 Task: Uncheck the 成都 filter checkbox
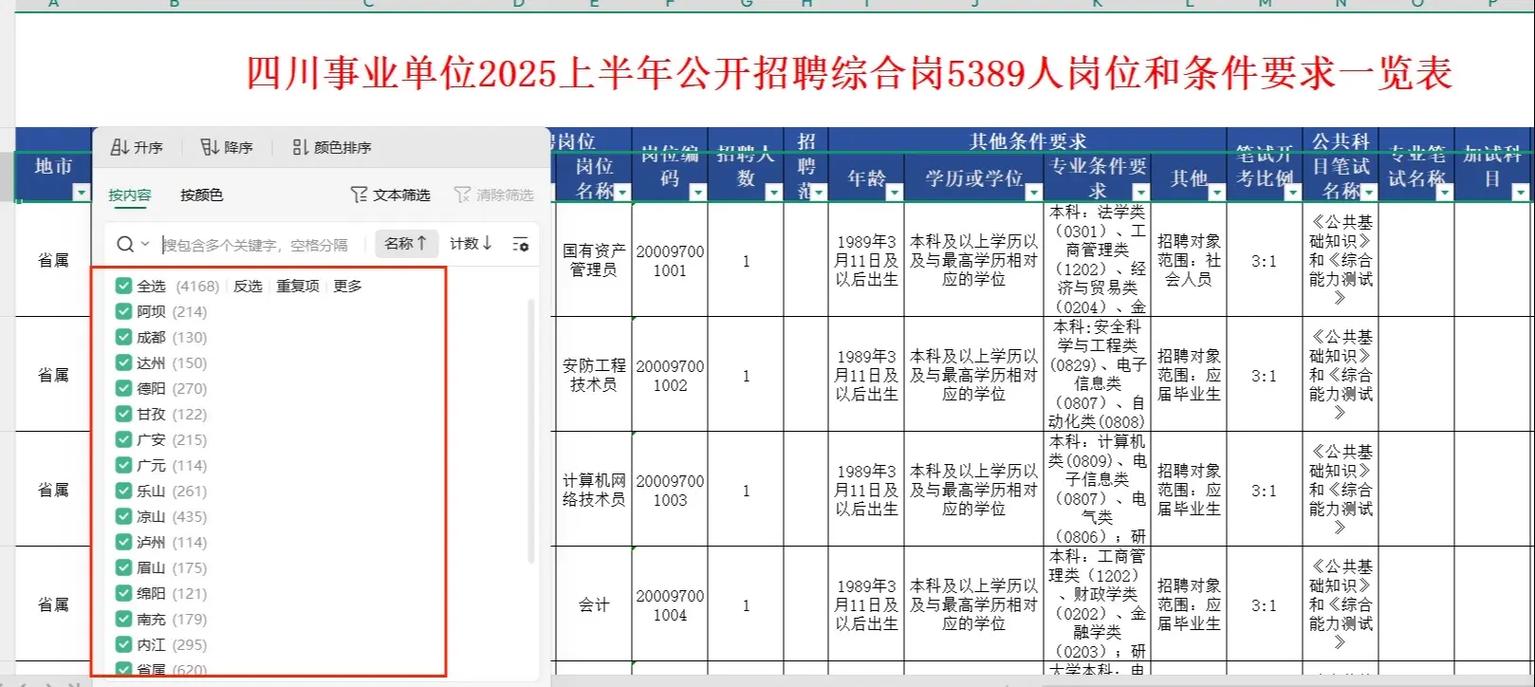(122, 337)
